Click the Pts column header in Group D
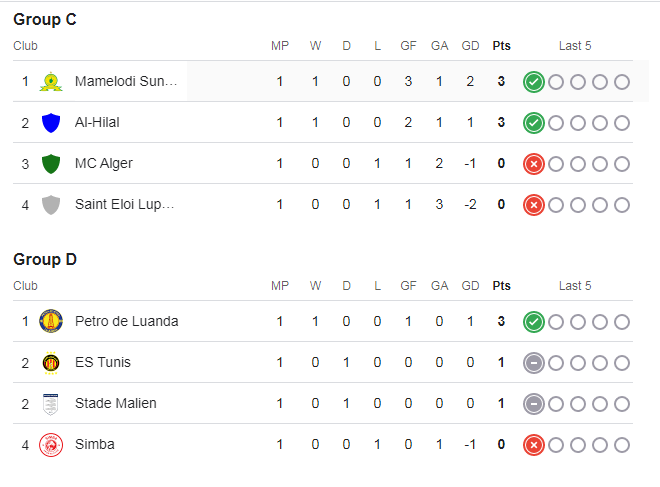 point(501,285)
